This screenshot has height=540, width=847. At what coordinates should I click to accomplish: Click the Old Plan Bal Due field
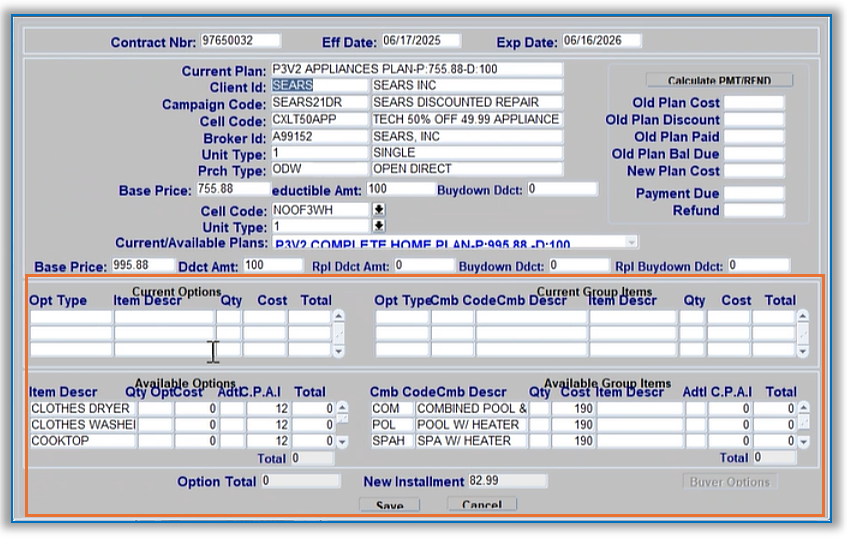point(754,154)
